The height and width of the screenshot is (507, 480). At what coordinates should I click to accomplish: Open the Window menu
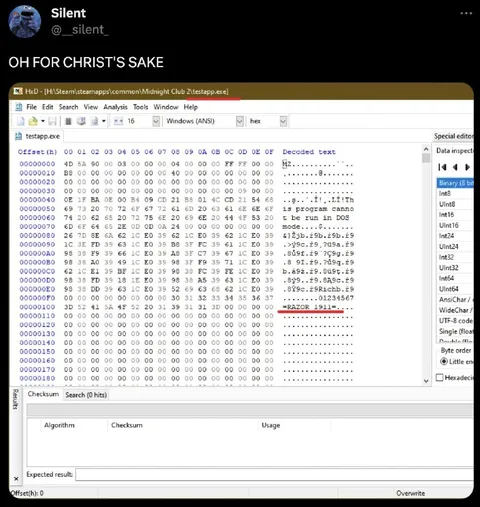pyautogui.click(x=166, y=107)
